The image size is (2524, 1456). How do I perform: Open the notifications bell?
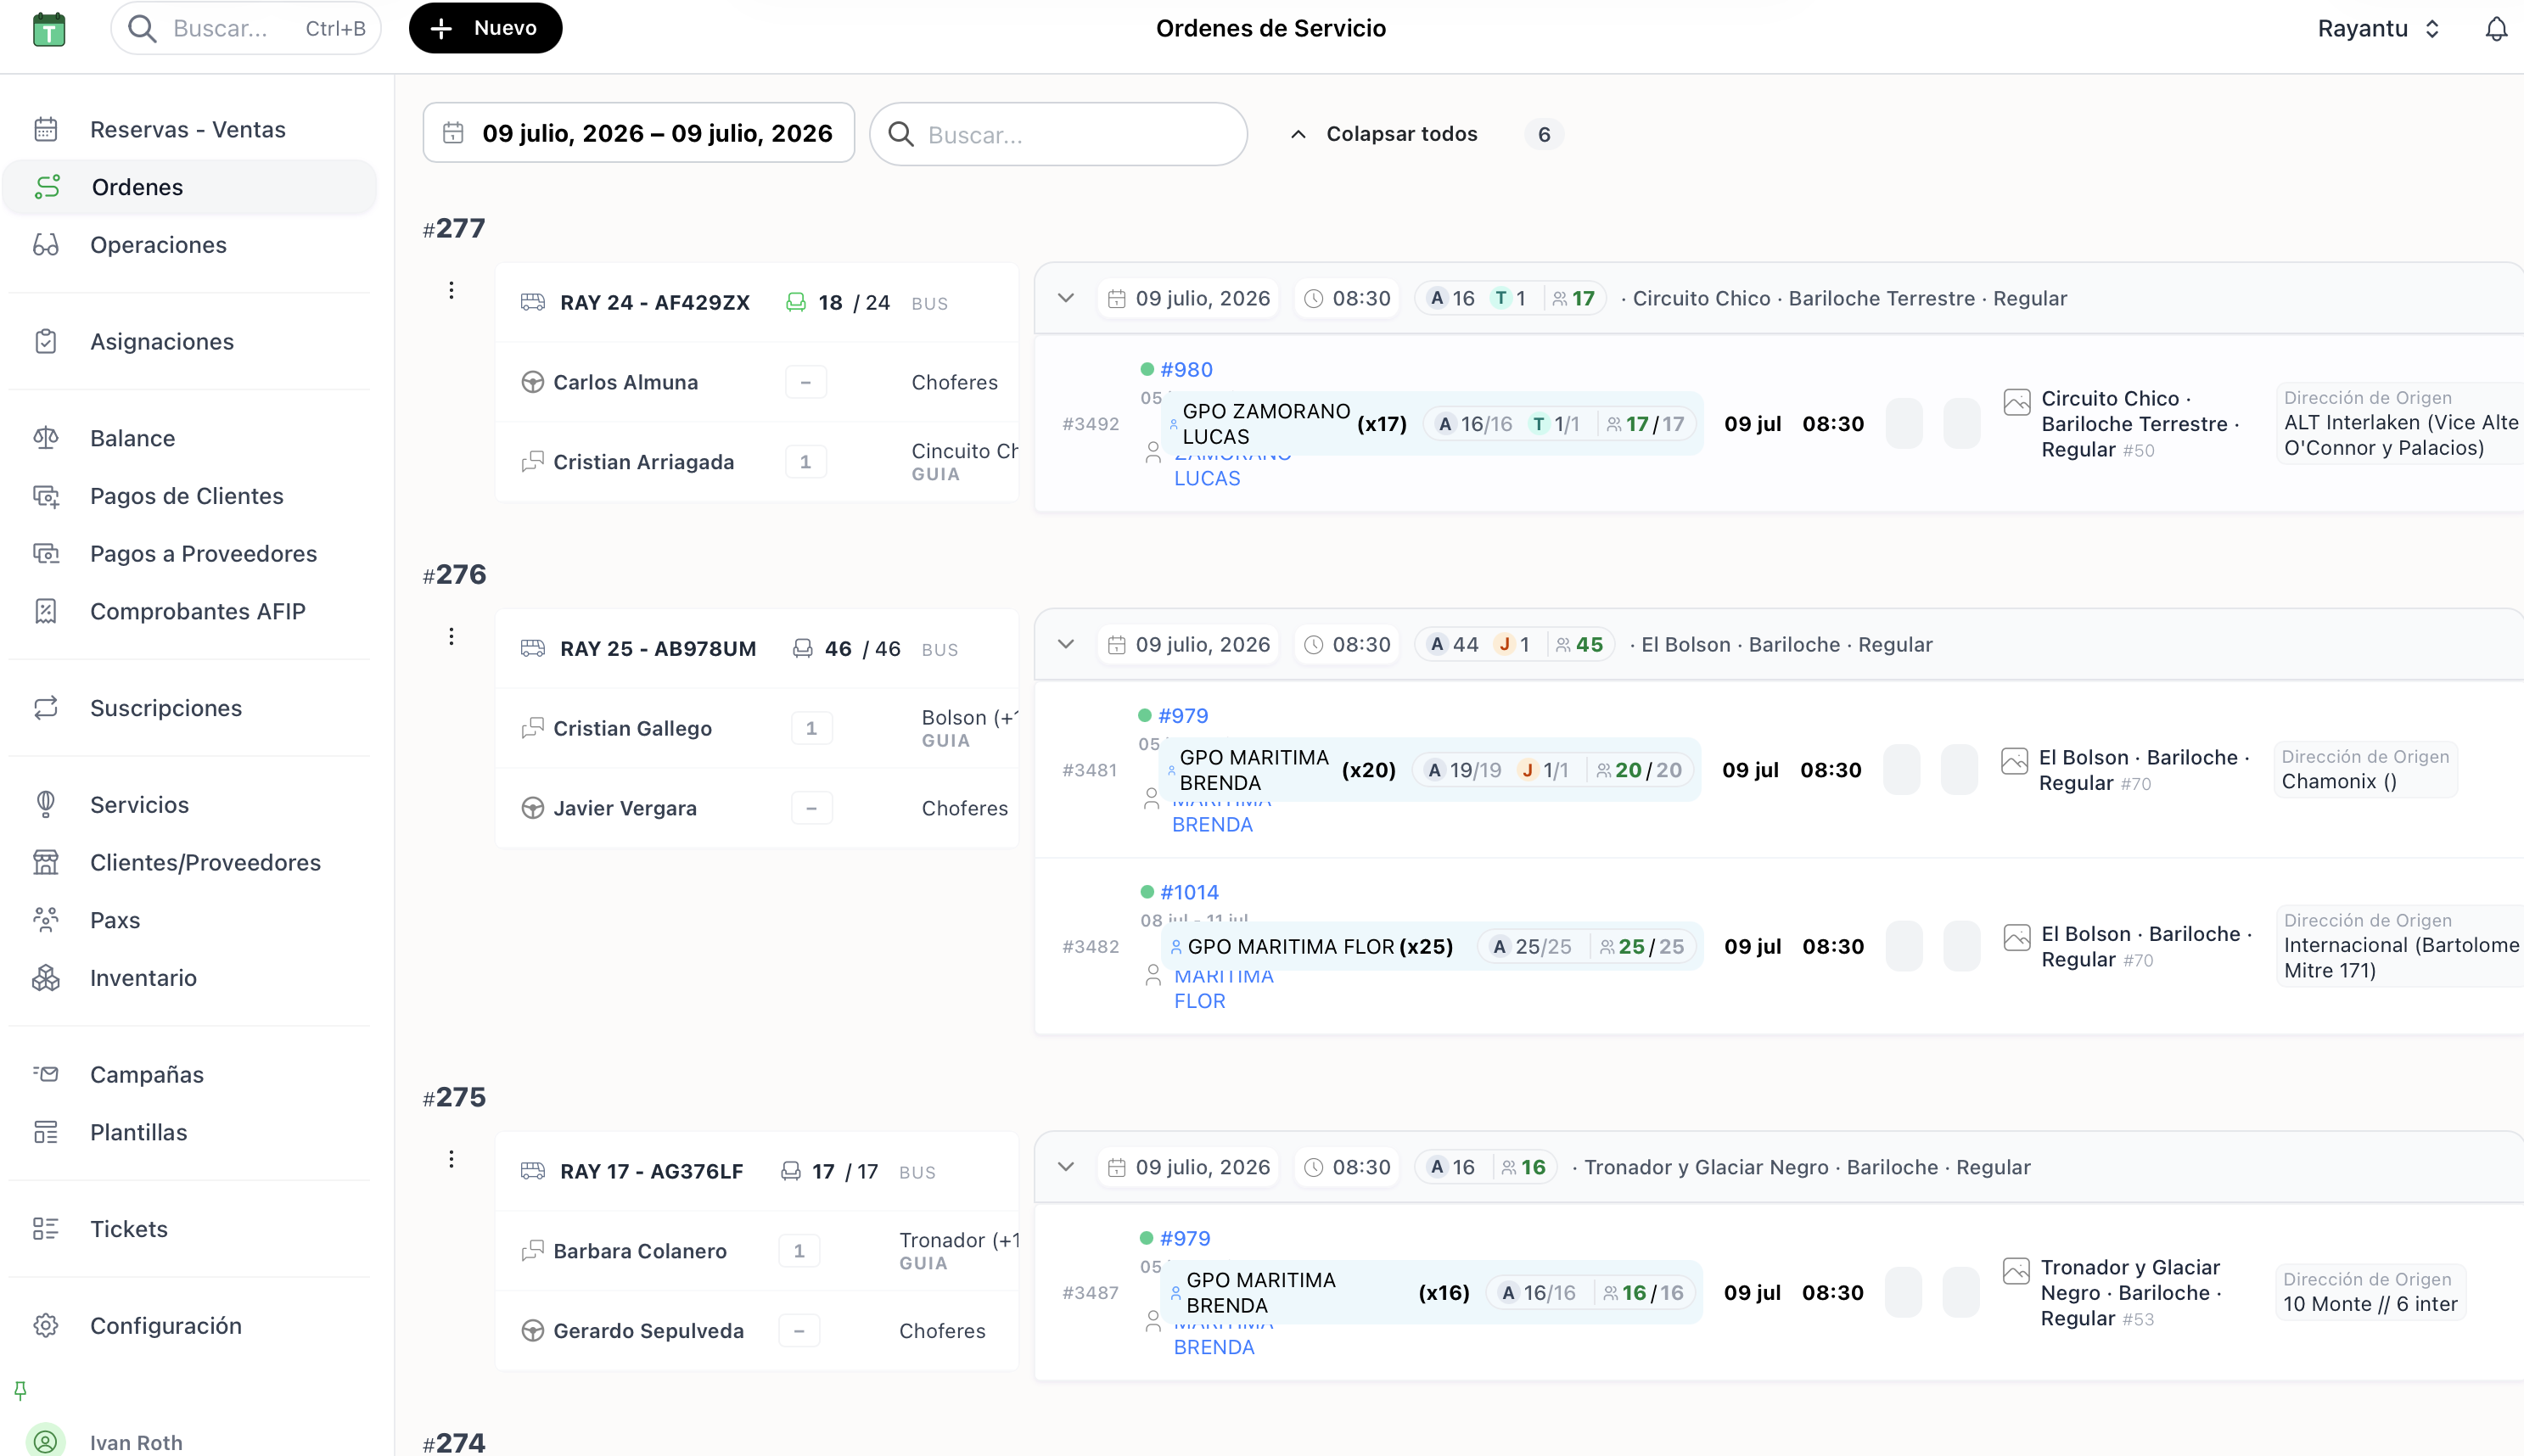point(2496,29)
